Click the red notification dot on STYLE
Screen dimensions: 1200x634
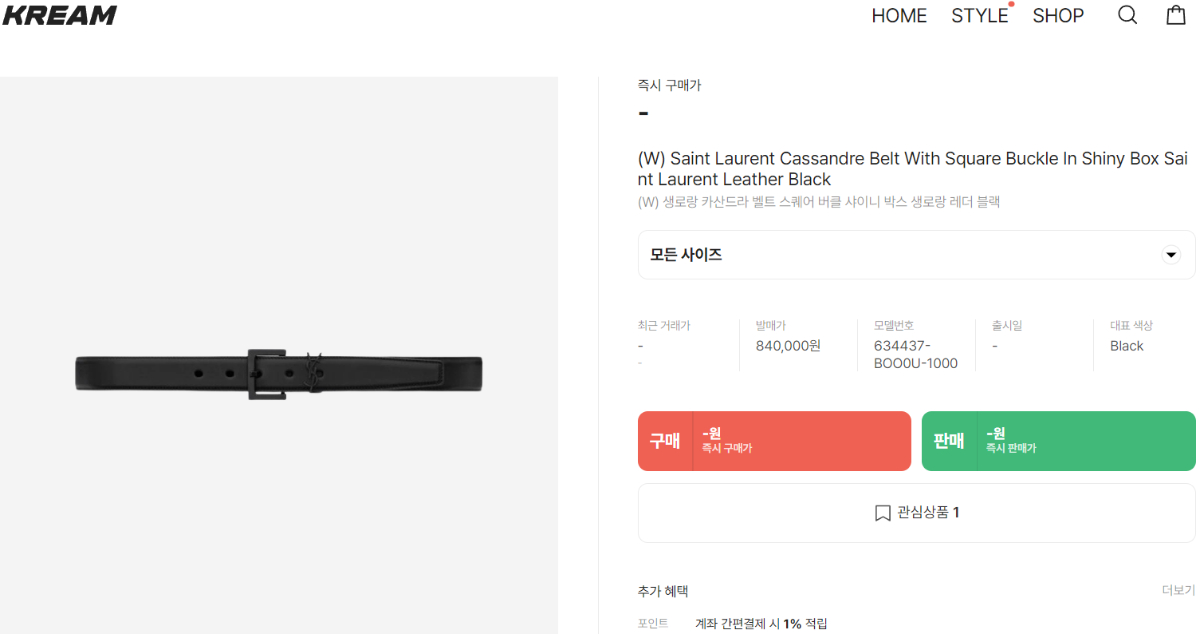[1011, 5]
